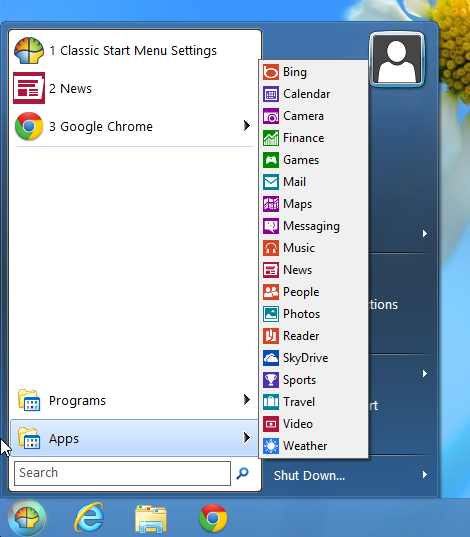This screenshot has width=470, height=537.
Task: Open News icon in Apps submenu
Action: pos(271,270)
